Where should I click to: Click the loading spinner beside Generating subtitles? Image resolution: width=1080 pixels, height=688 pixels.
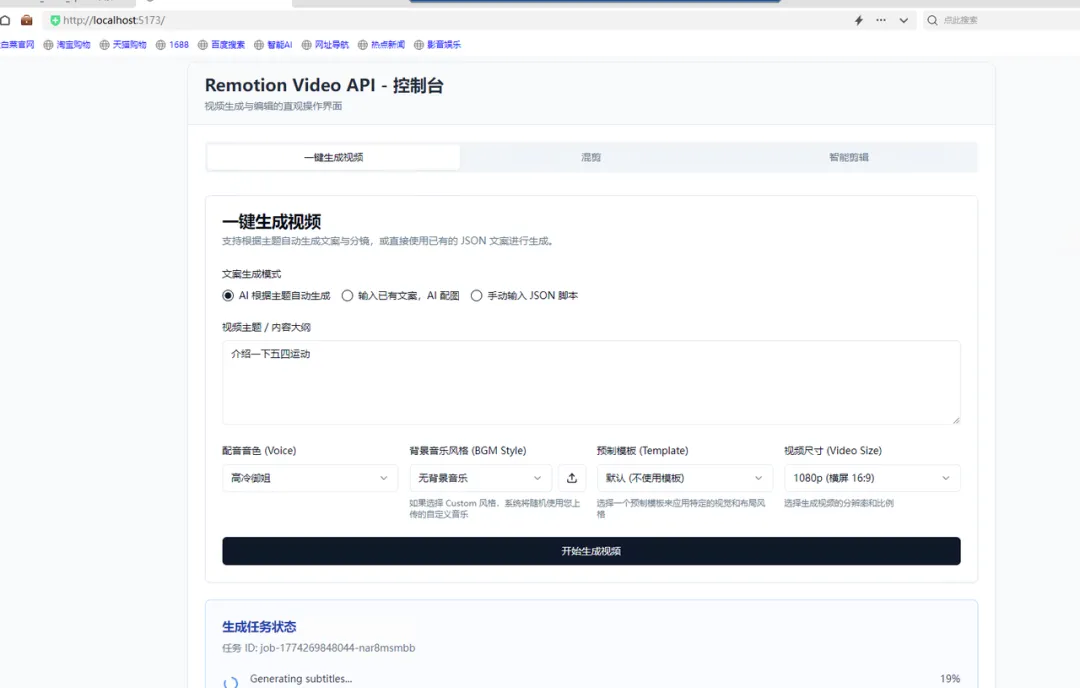click(231, 682)
